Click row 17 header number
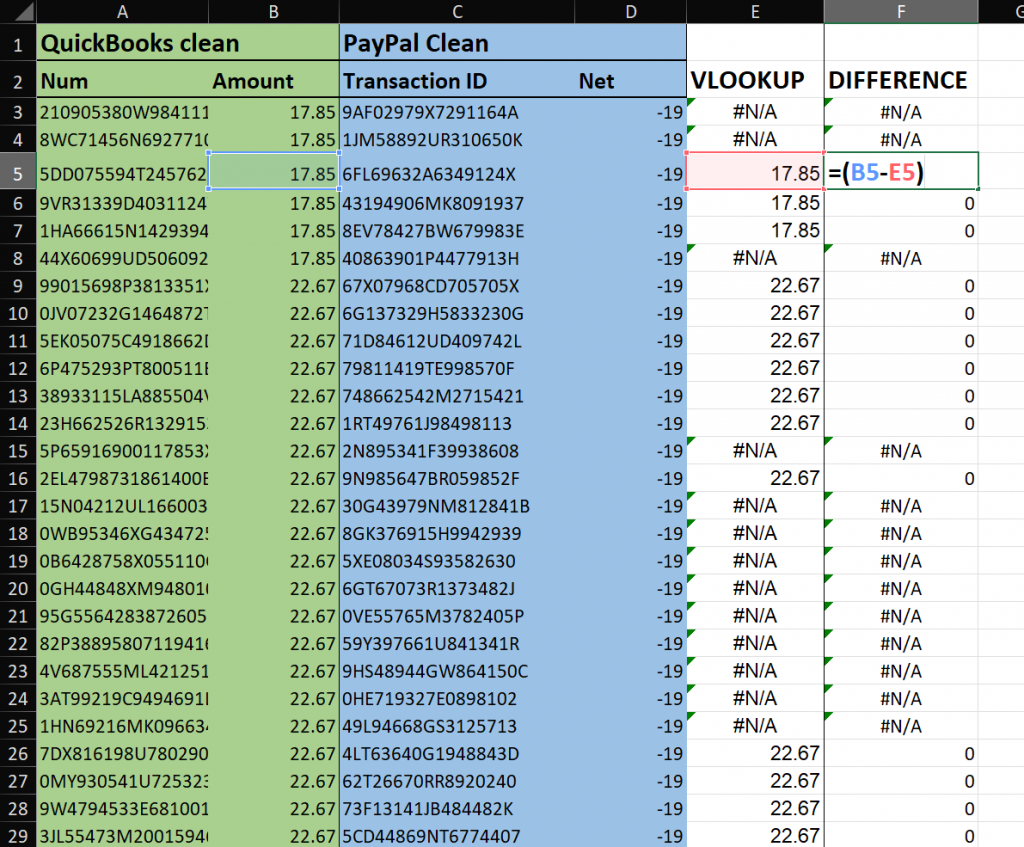The height and width of the screenshot is (847, 1024). click(x=17, y=505)
